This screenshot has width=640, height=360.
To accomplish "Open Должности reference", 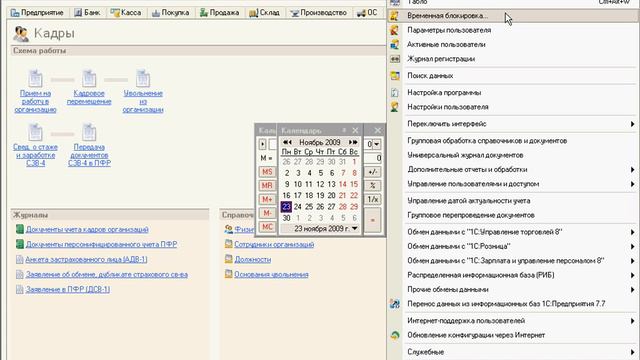I will pyautogui.click(x=253, y=259).
